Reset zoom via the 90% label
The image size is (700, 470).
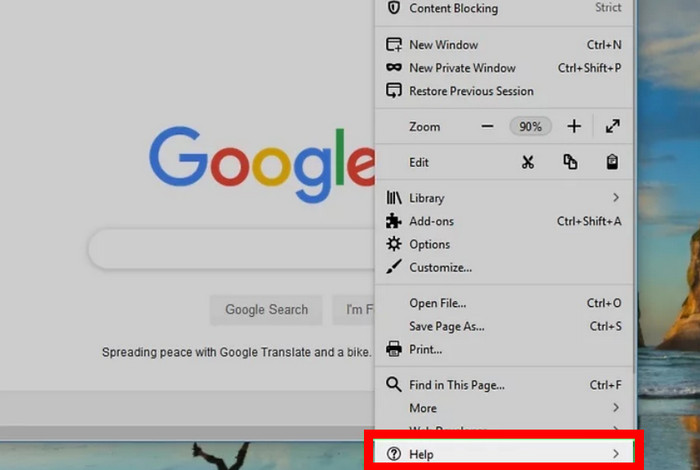click(530, 127)
